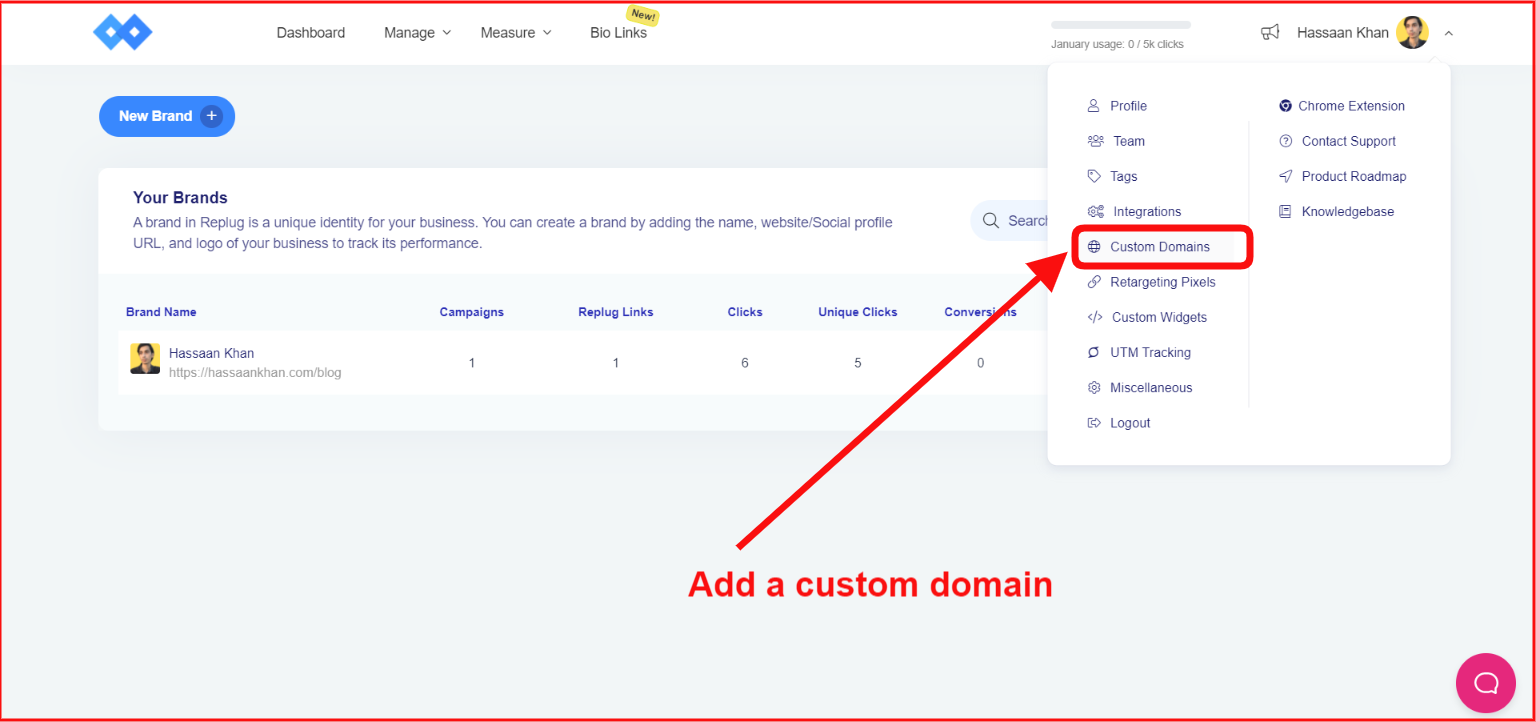Click the Replug diamond logo

[x=123, y=33]
